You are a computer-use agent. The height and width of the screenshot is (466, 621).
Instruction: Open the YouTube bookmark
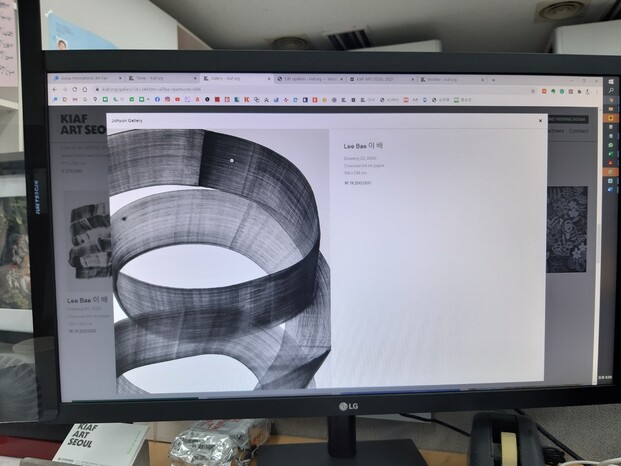[x=177, y=99]
